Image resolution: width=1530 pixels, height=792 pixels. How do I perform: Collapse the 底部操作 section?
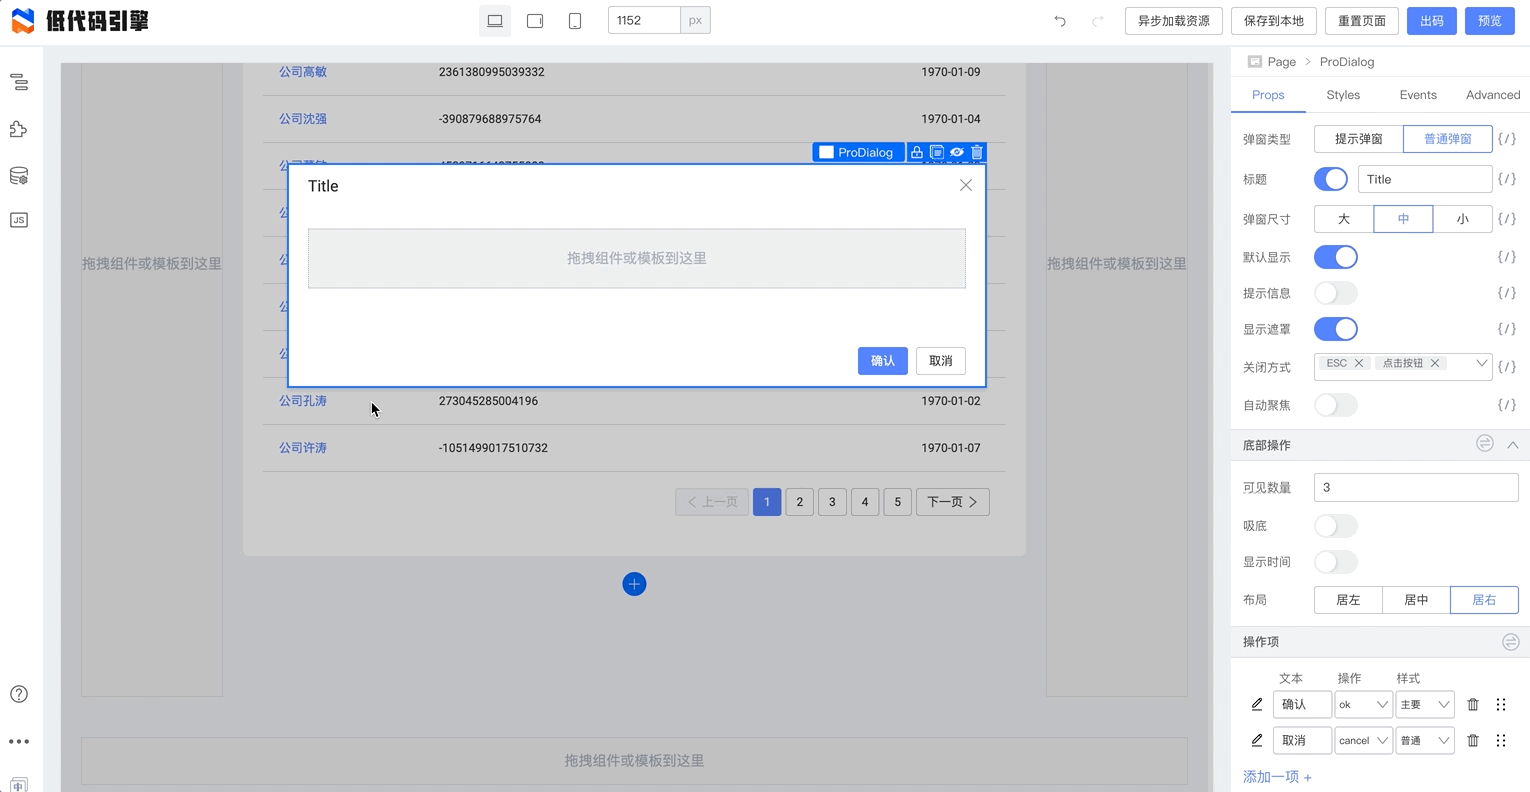pyautogui.click(x=1512, y=445)
